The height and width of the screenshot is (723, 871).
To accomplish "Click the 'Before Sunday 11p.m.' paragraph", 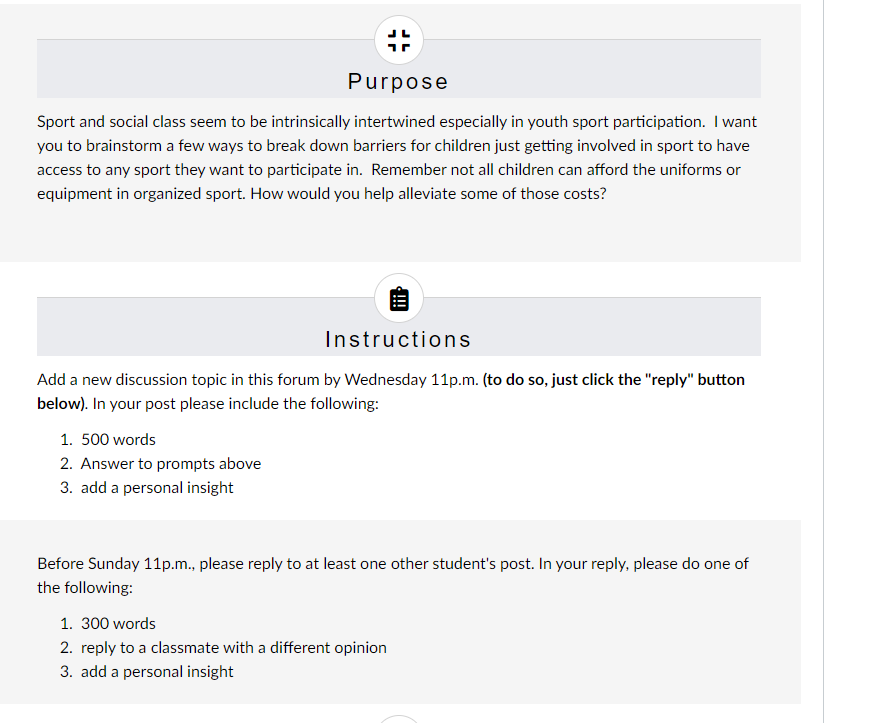I will tap(393, 575).
